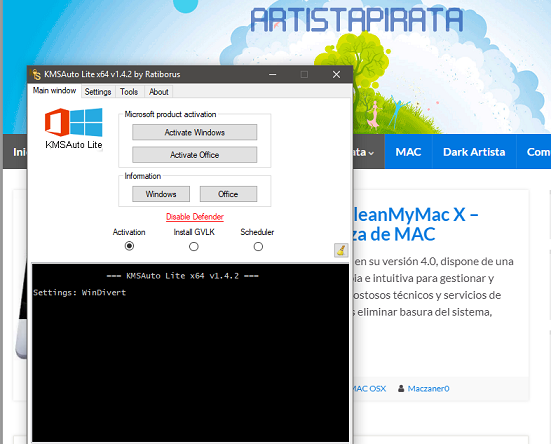Image resolution: width=551 pixels, height=444 pixels.
Task: Click the 'Settings: WinDivert' log line
Action: click(79, 293)
